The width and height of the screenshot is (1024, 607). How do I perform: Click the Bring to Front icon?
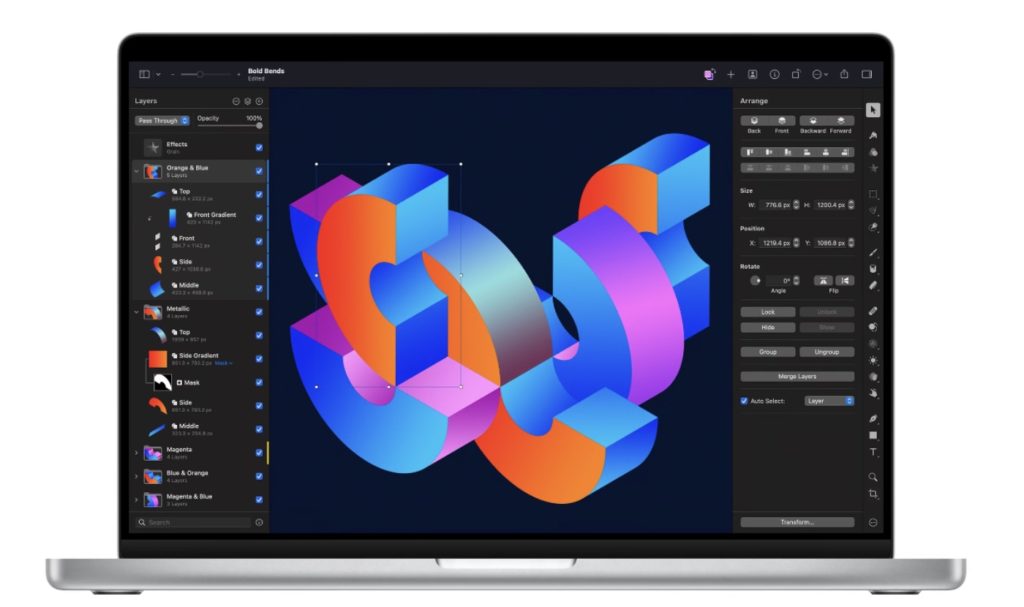[x=782, y=121]
